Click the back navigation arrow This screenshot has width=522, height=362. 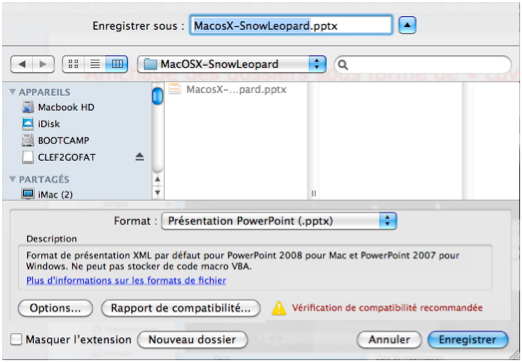pos(22,64)
